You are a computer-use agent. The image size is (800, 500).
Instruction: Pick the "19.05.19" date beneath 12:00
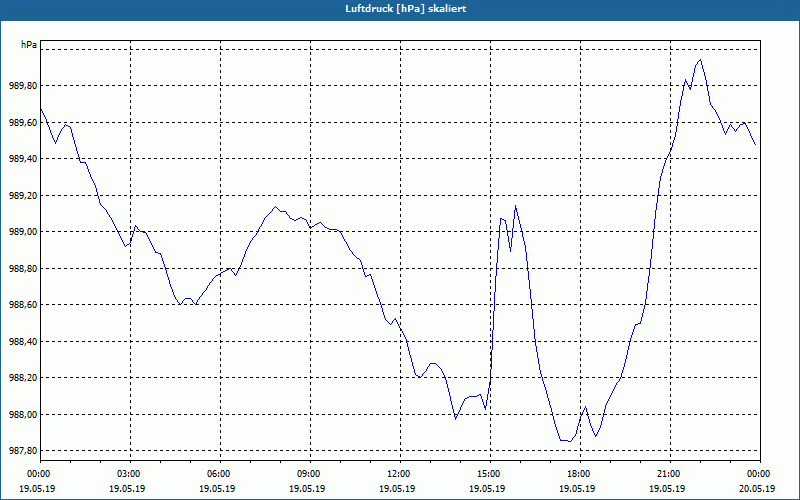click(397, 488)
